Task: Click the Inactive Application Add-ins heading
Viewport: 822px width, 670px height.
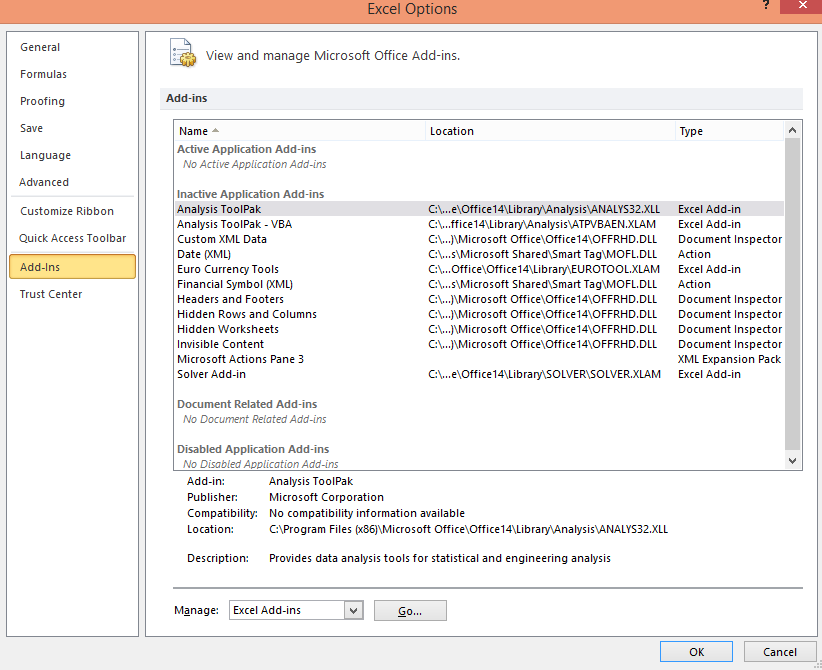Action: coord(251,194)
